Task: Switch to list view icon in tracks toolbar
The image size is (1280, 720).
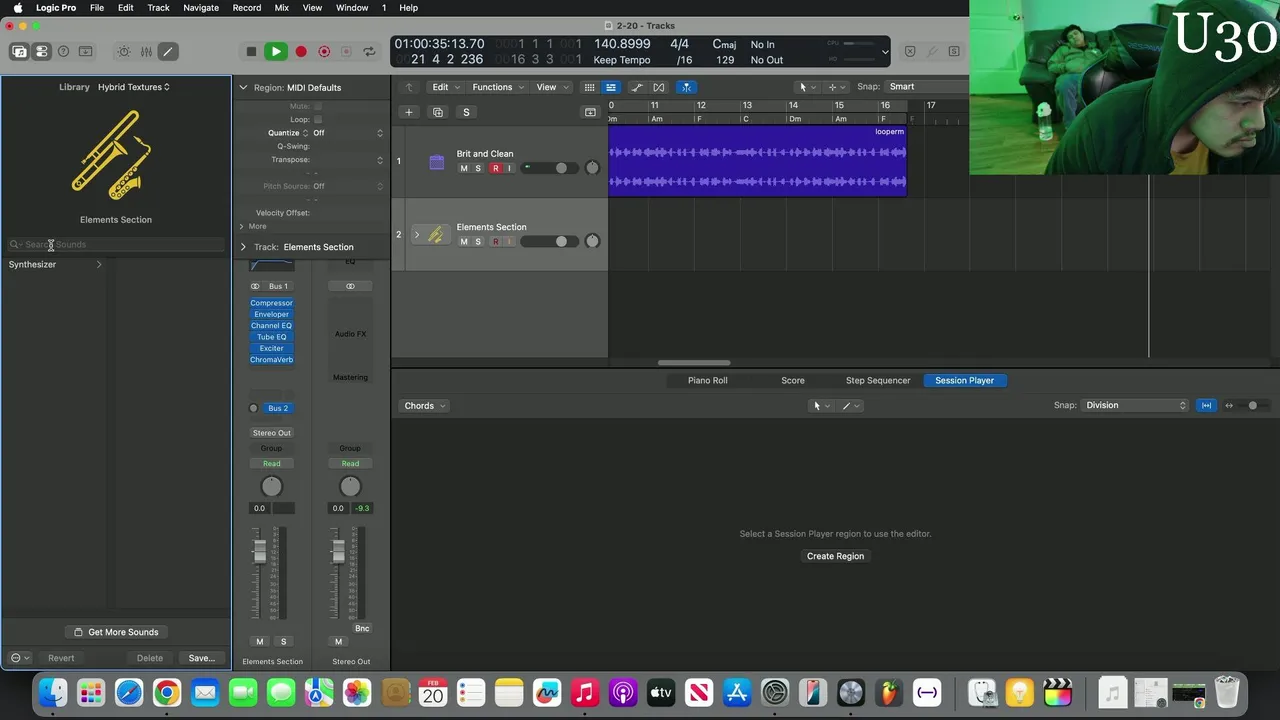Action: click(611, 87)
